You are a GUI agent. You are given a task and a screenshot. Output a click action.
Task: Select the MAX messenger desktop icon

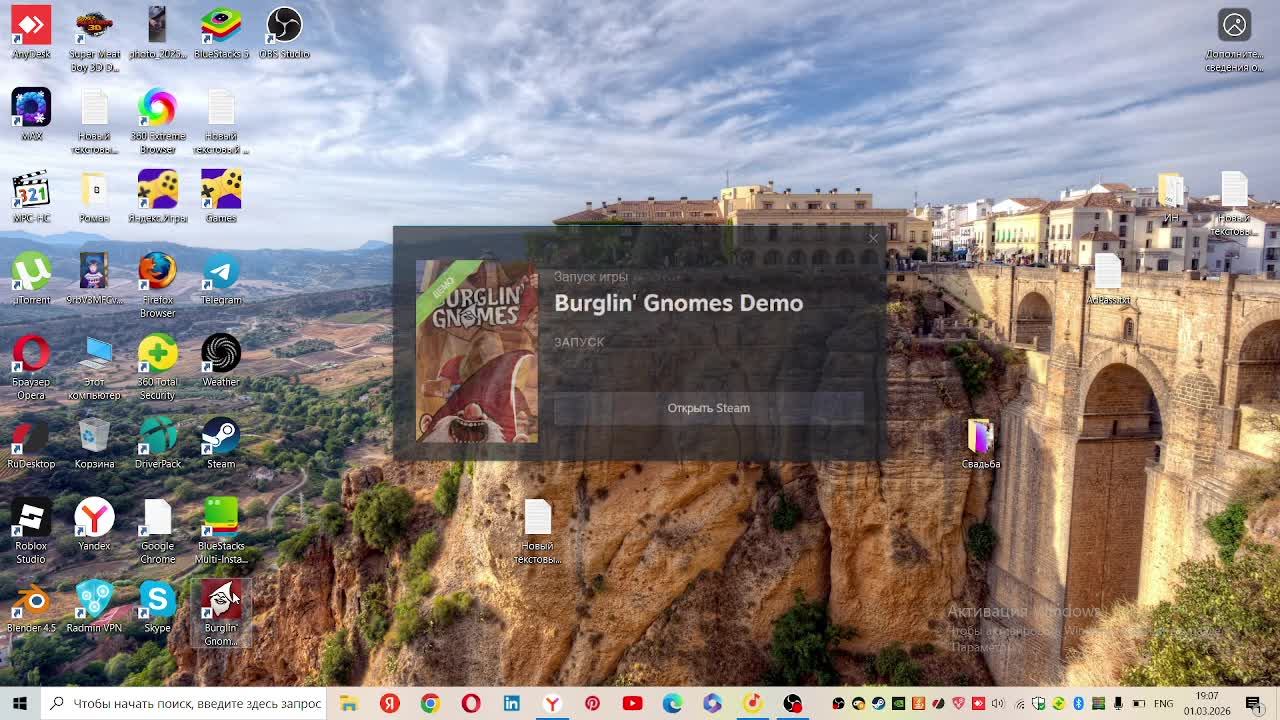pyautogui.click(x=31, y=115)
